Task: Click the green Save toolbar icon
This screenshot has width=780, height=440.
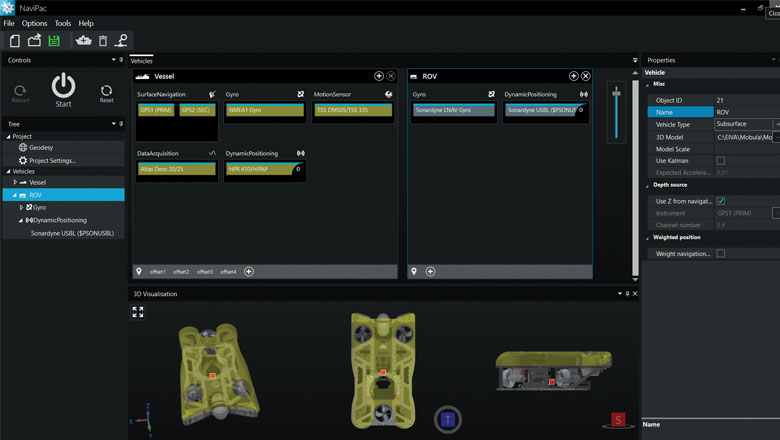Action: (x=54, y=41)
